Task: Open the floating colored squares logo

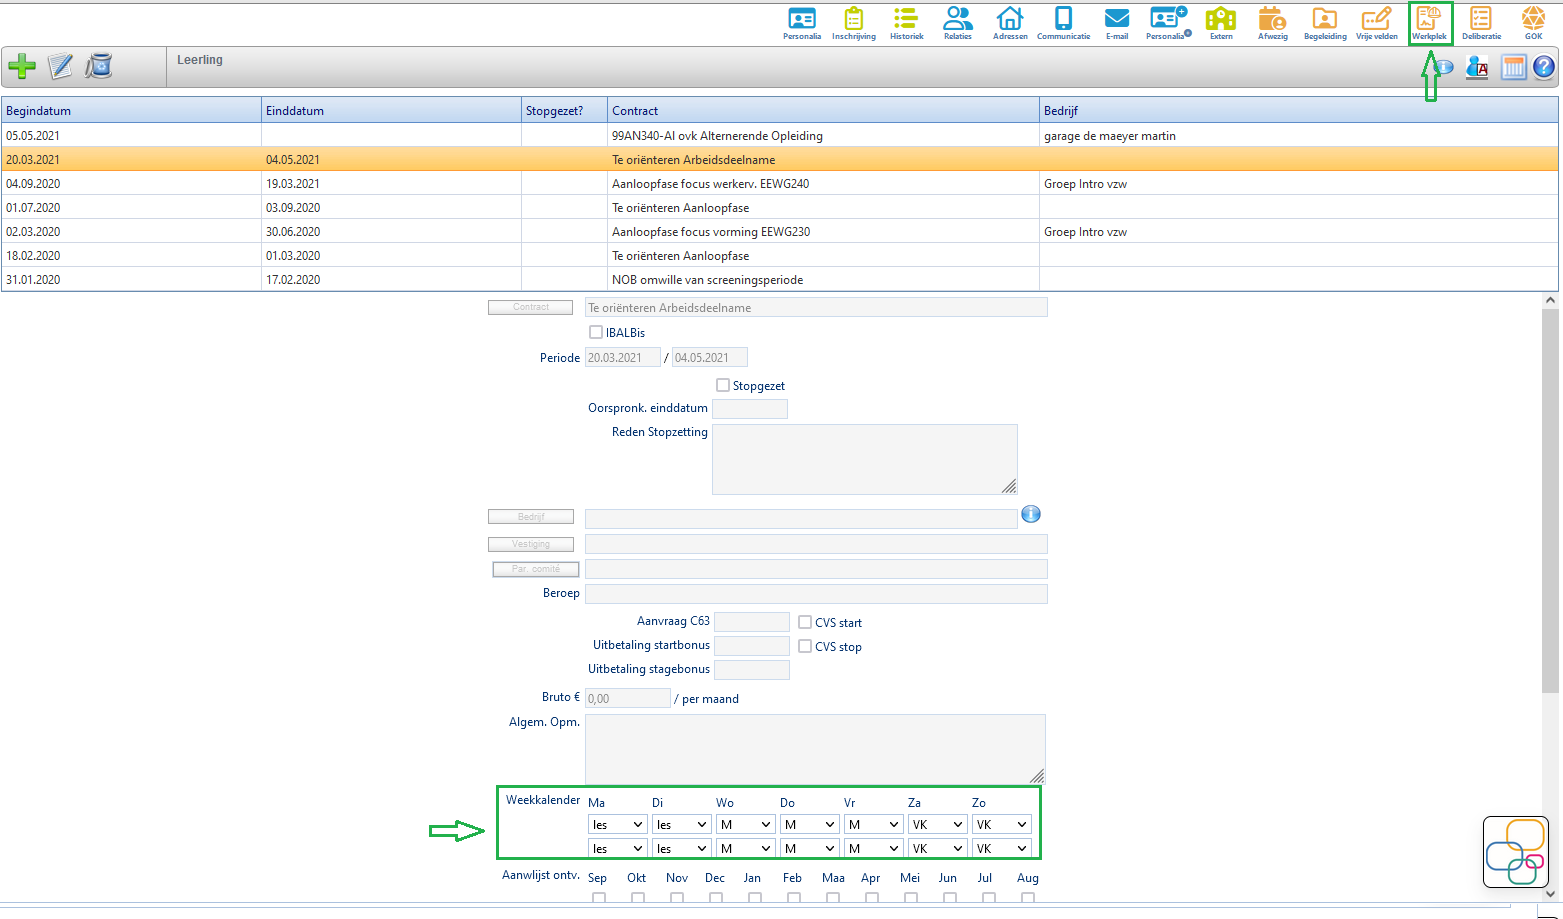Action: (x=1515, y=851)
